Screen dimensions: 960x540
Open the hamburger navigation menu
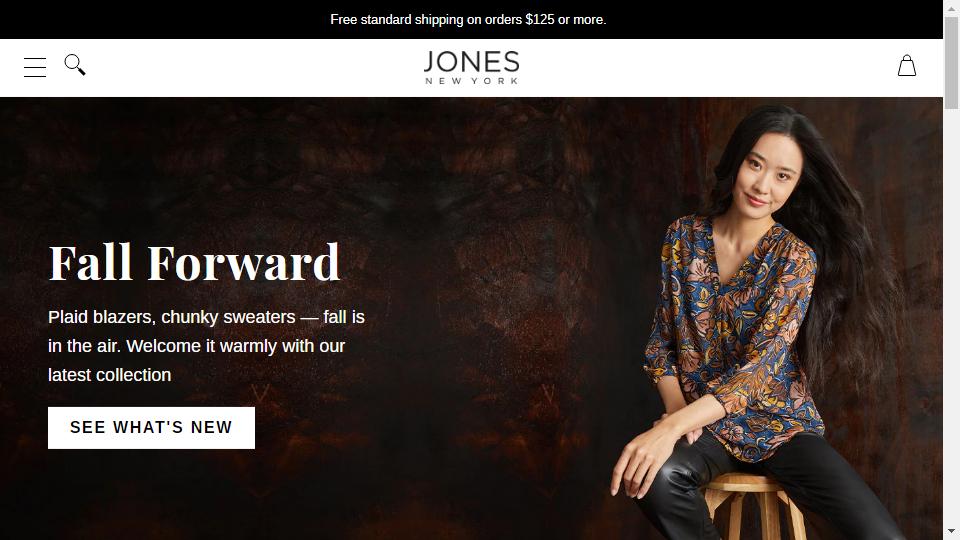coord(35,67)
